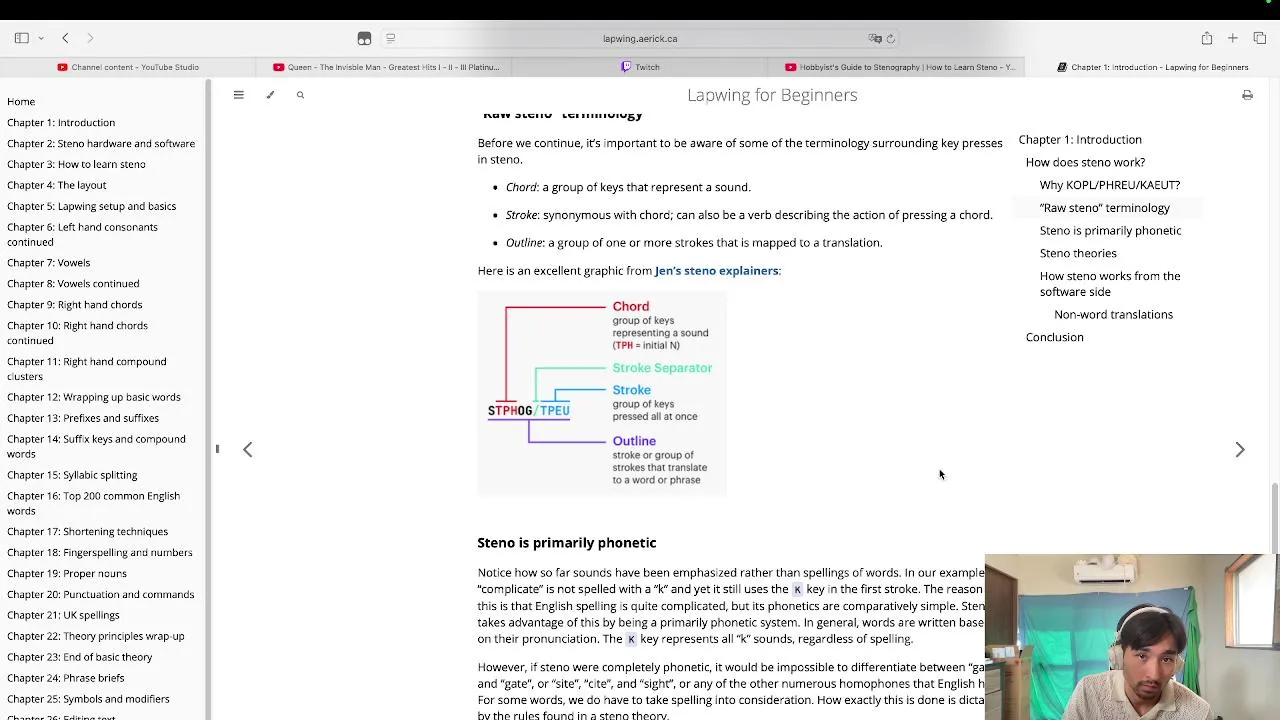This screenshot has width=1280, height=720.
Task: Switch to Hobbyist's Guide to Stenography tab
Action: [899, 67]
